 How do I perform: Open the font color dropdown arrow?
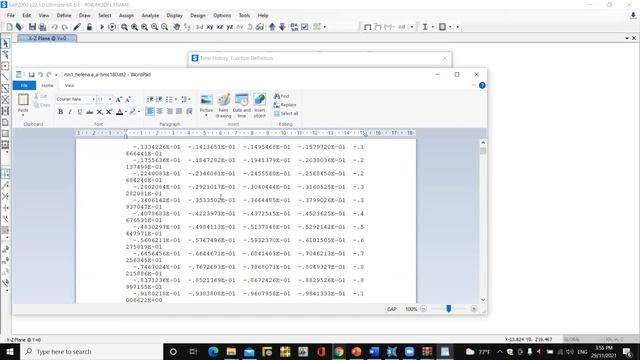click(x=126, y=111)
